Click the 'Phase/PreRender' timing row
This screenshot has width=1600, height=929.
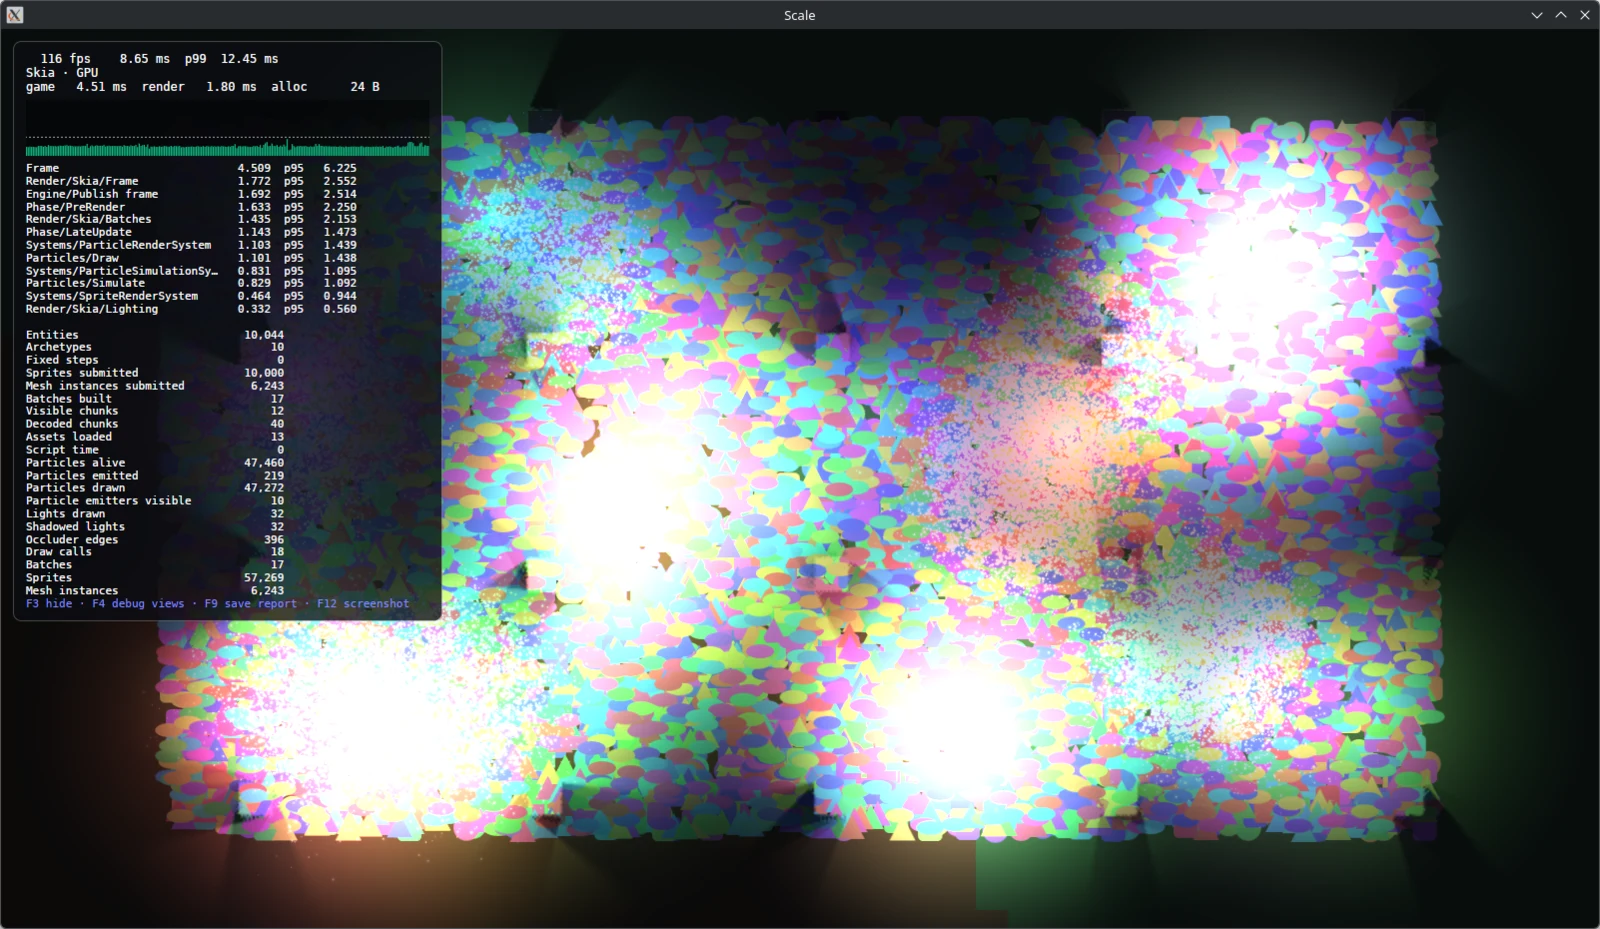(191, 207)
